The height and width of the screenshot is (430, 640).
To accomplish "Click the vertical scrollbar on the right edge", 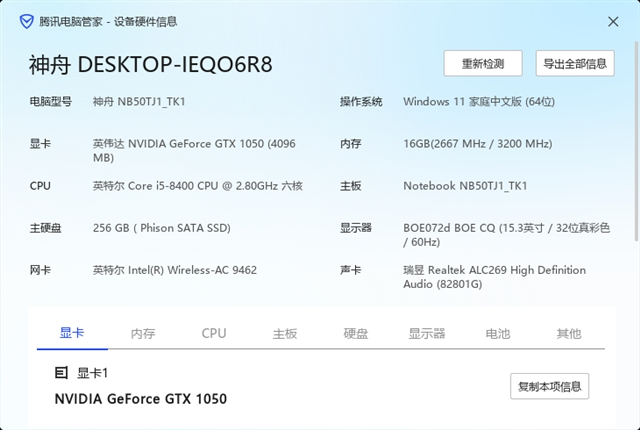I will pyautogui.click(x=636, y=141).
